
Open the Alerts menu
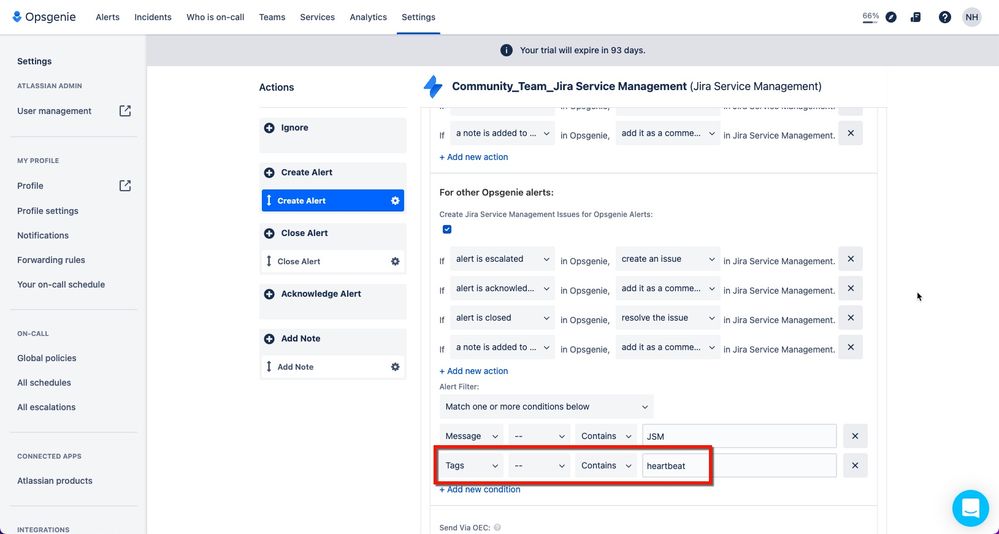(107, 17)
